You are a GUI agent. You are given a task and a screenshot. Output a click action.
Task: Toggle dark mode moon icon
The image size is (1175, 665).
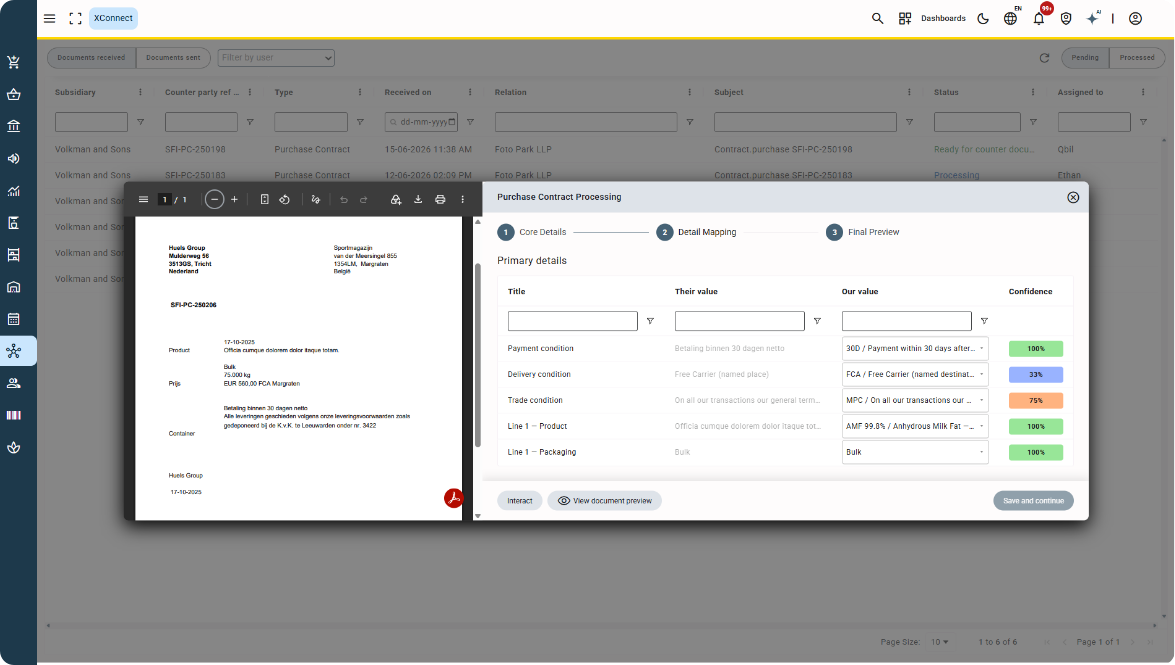point(983,18)
